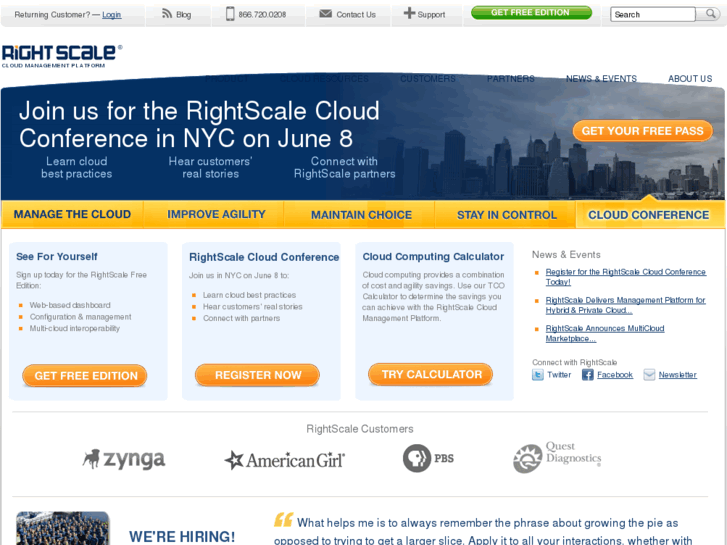Open the NEWS & EVENTS menu

(601, 79)
